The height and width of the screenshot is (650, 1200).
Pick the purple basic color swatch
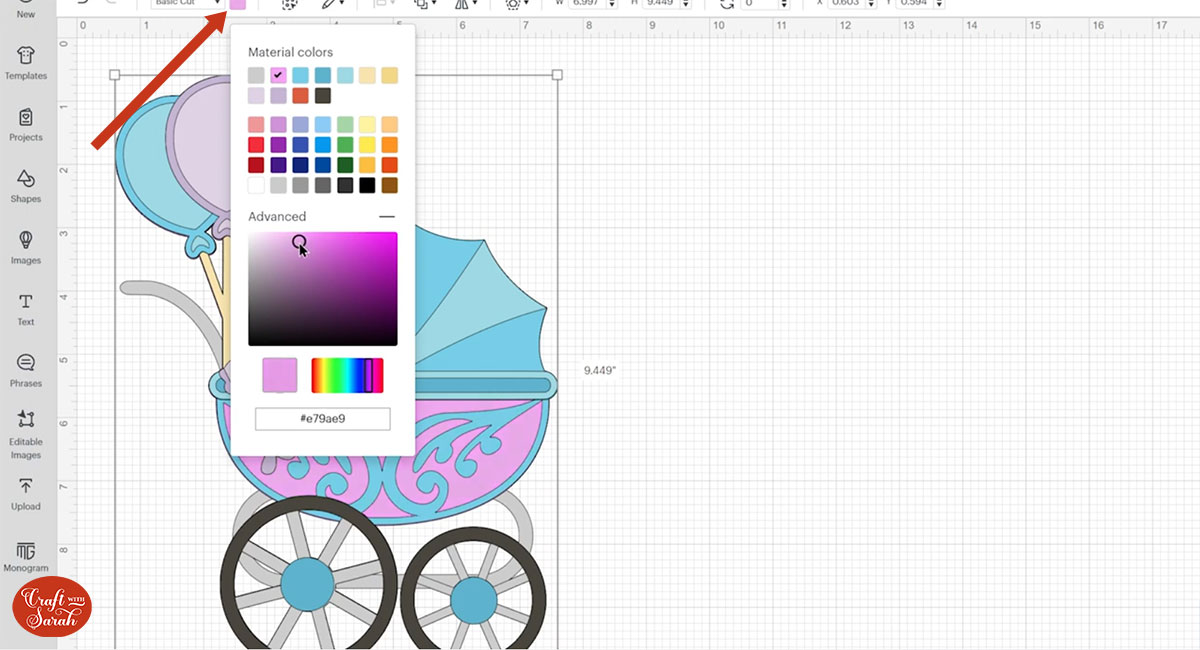point(278,145)
